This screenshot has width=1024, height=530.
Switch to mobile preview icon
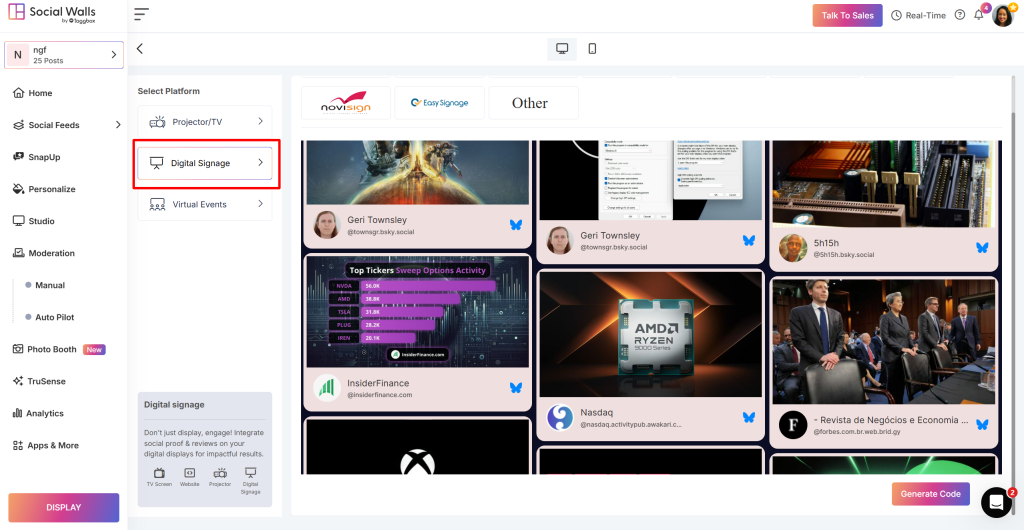click(x=592, y=49)
